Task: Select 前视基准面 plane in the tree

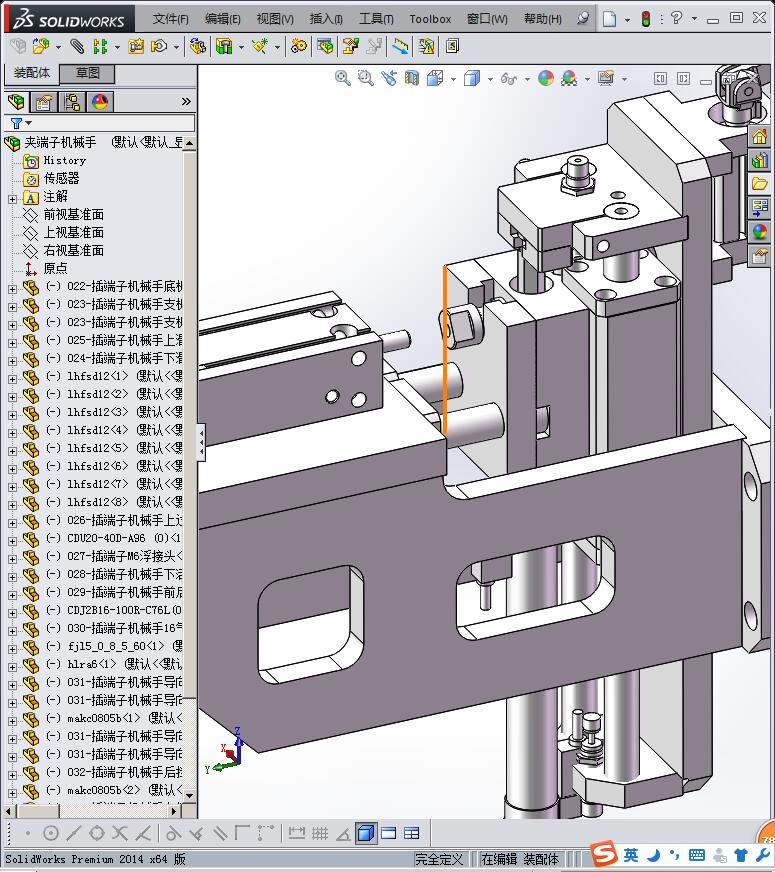Action: [x=73, y=215]
